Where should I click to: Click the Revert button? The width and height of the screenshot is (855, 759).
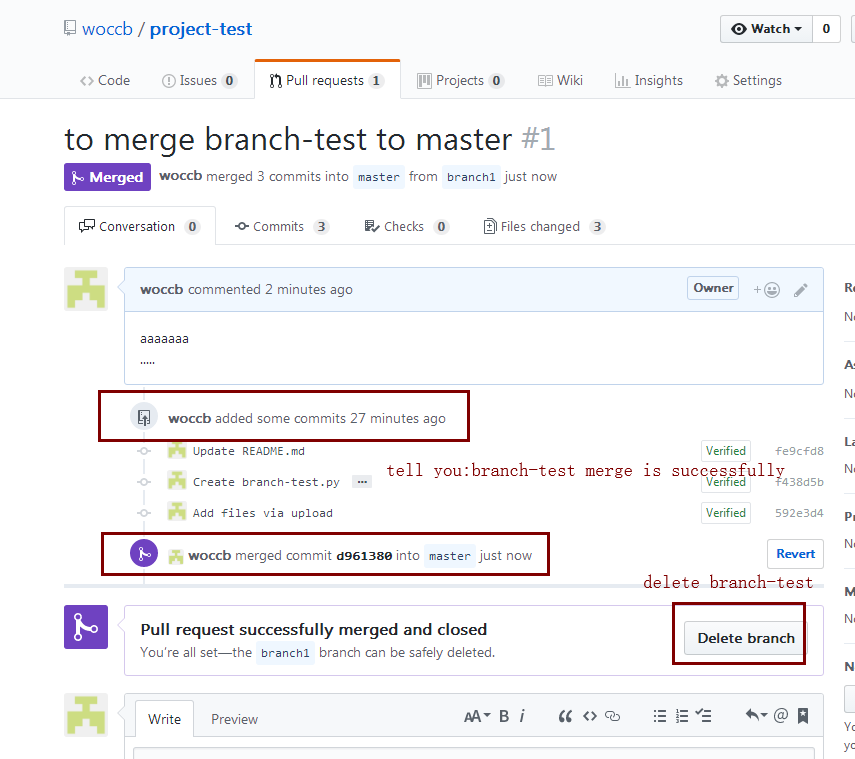(795, 554)
